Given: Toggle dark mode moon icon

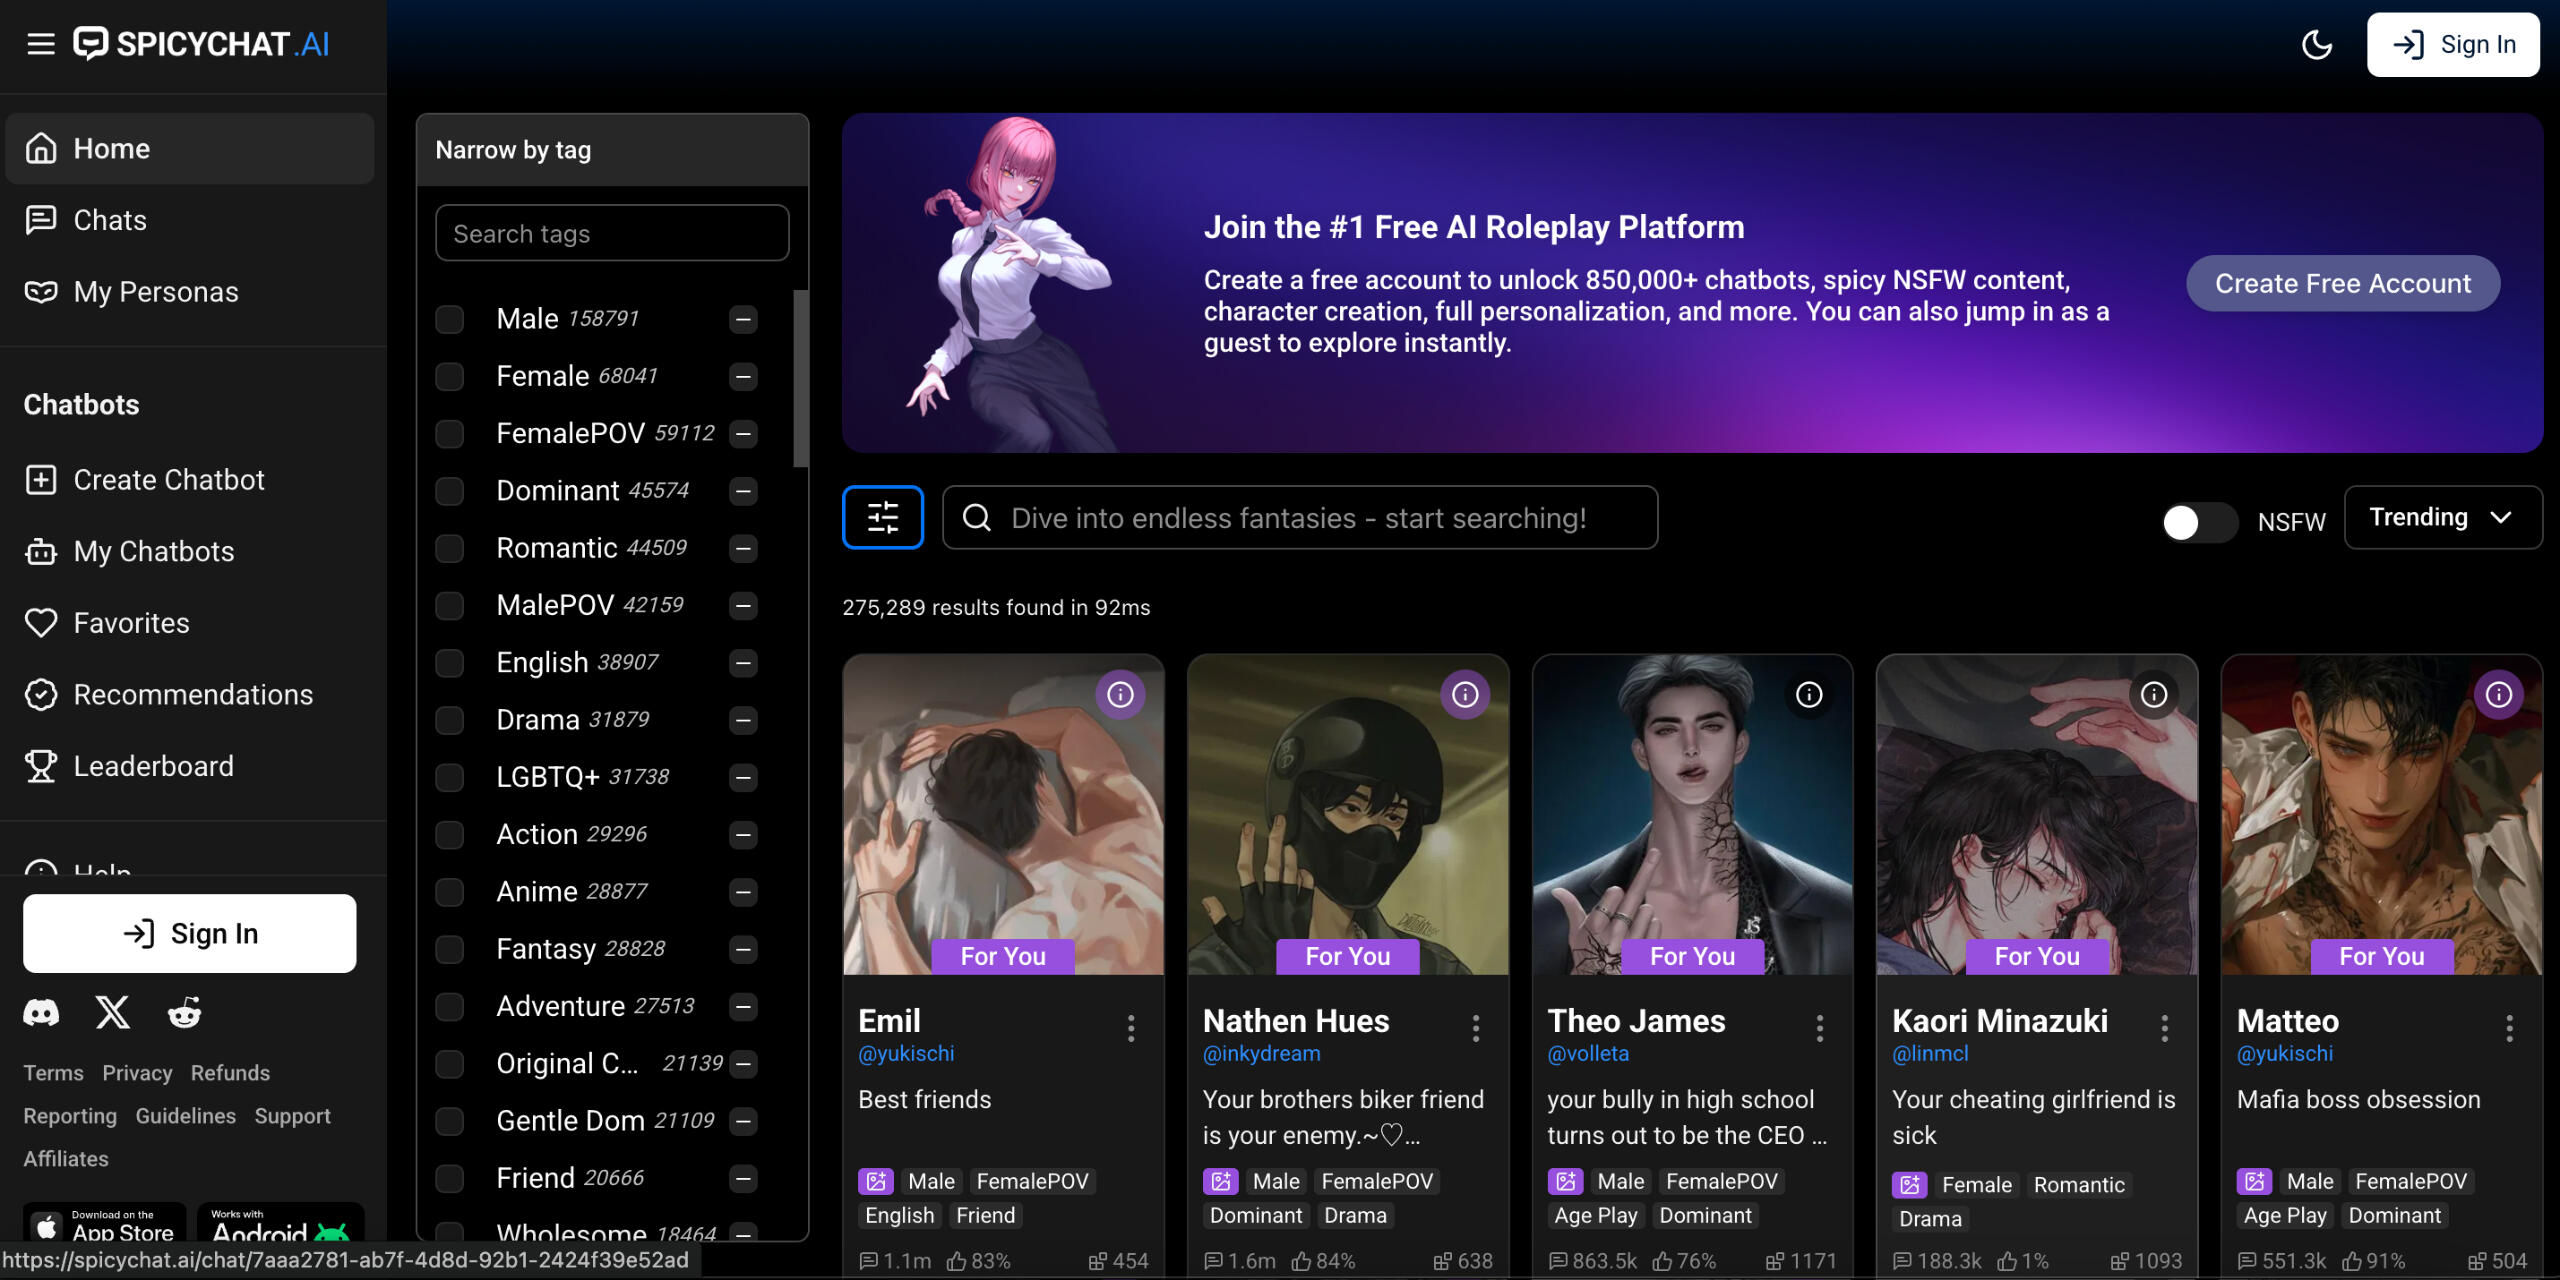Looking at the screenshot, I should click(2316, 44).
